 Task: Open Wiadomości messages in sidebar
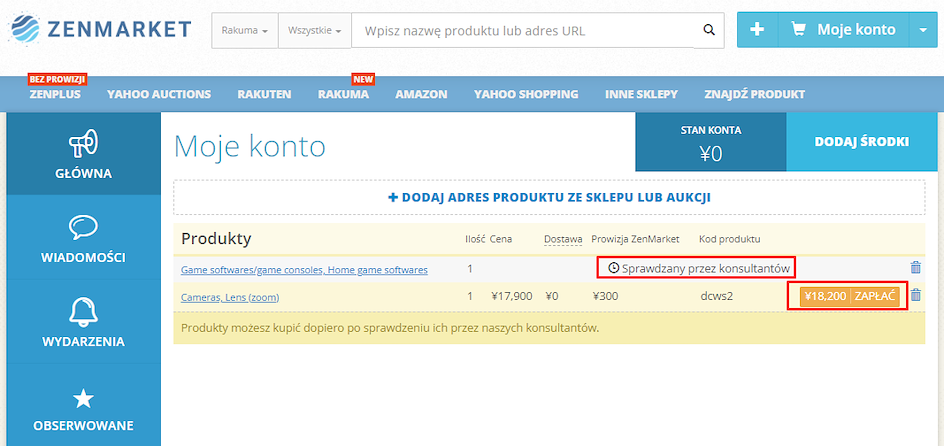coord(84,237)
